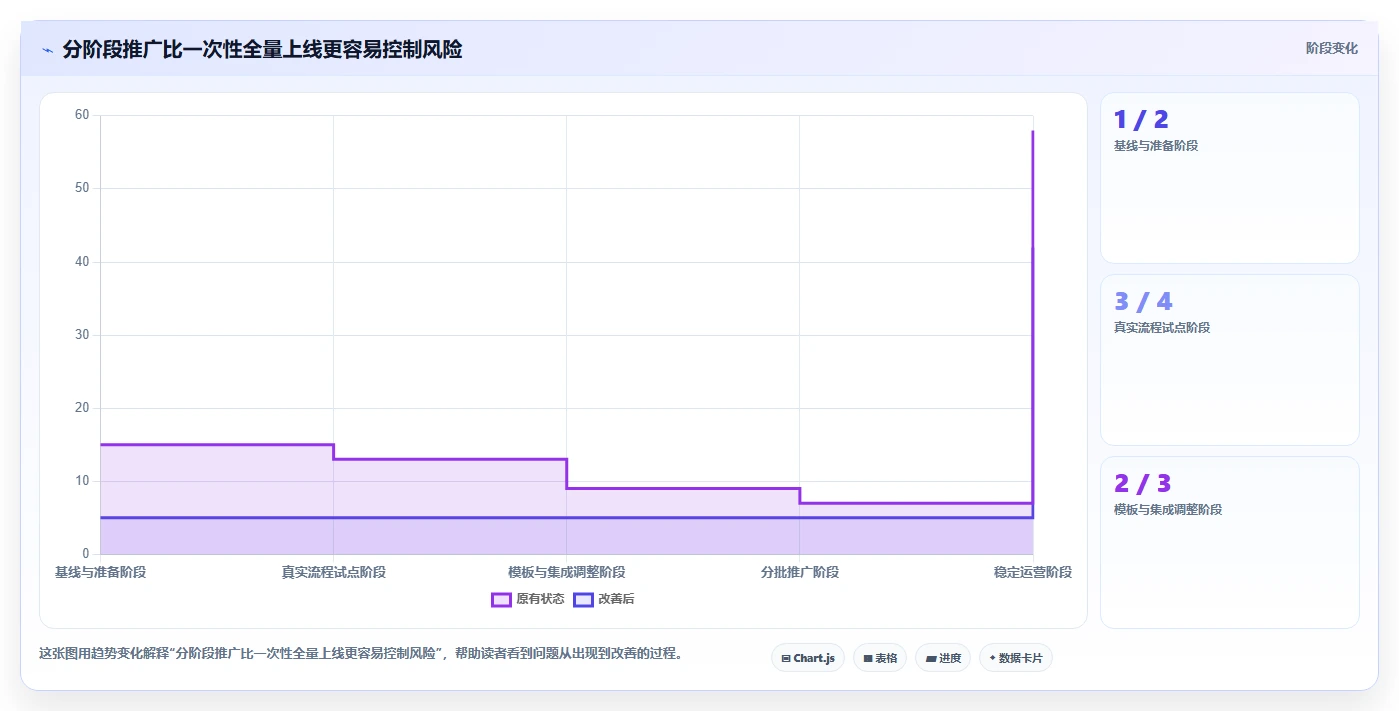Click the trend icon beside the title
1399x711 pixels.
tap(47, 50)
